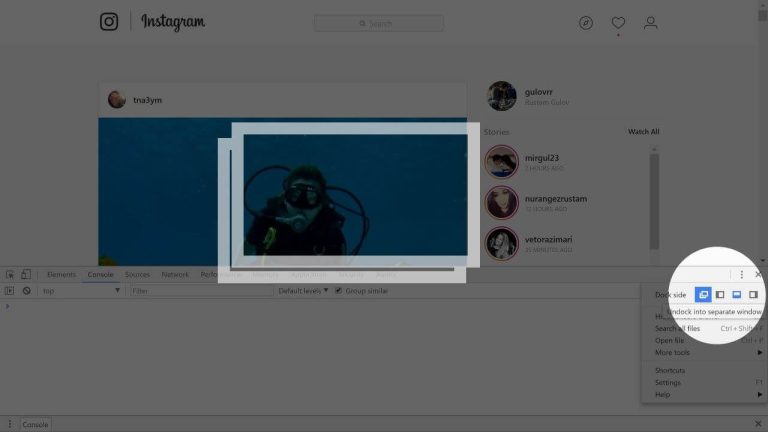Open the top context dropdown

(x=81, y=291)
